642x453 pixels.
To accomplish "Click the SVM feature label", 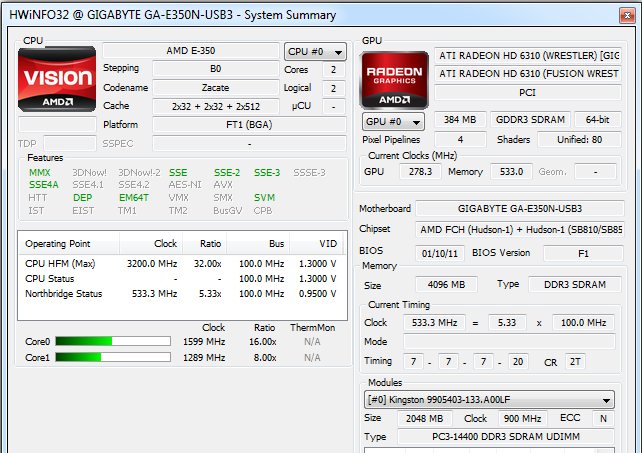I will click(265, 198).
